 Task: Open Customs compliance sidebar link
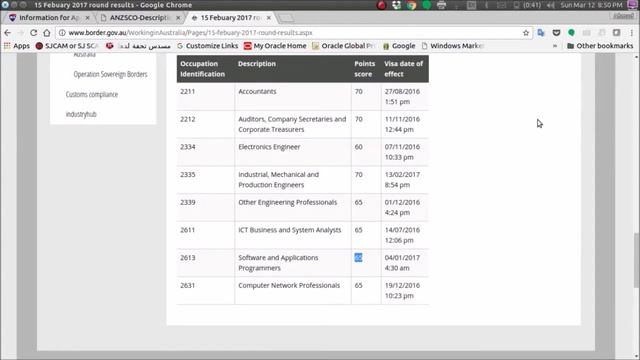tap(92, 94)
